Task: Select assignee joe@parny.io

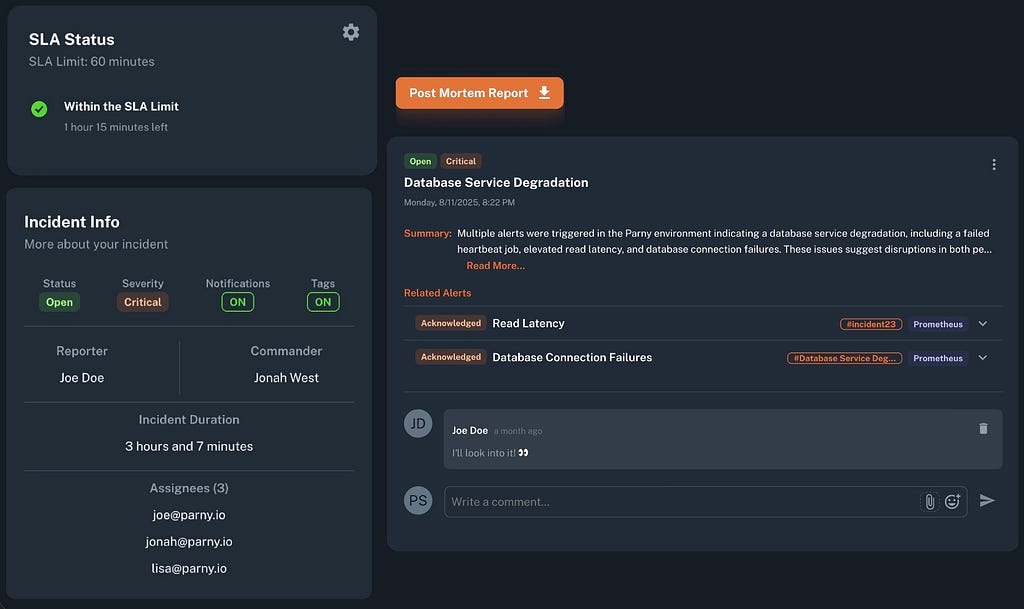Action: pyautogui.click(x=189, y=515)
